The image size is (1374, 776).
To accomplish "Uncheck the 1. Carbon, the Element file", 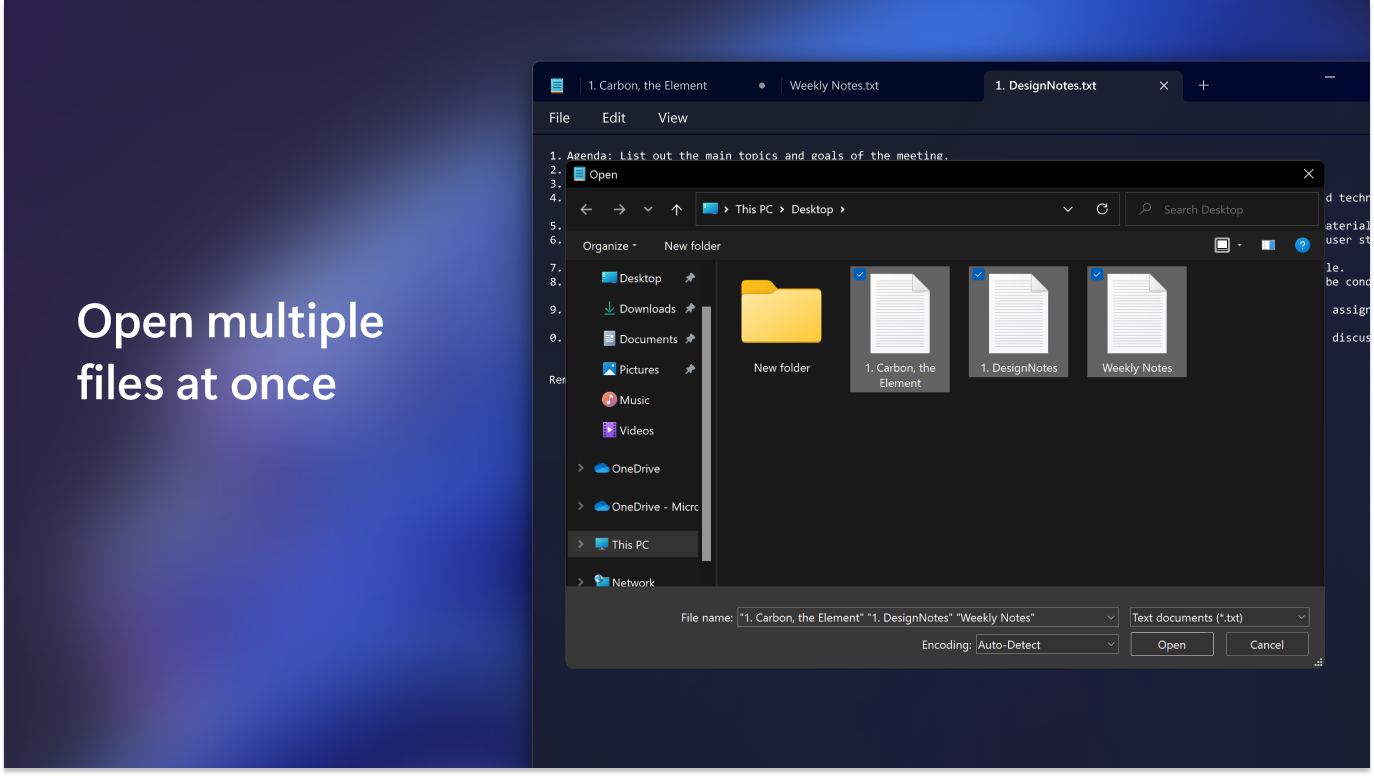I will pos(860,274).
